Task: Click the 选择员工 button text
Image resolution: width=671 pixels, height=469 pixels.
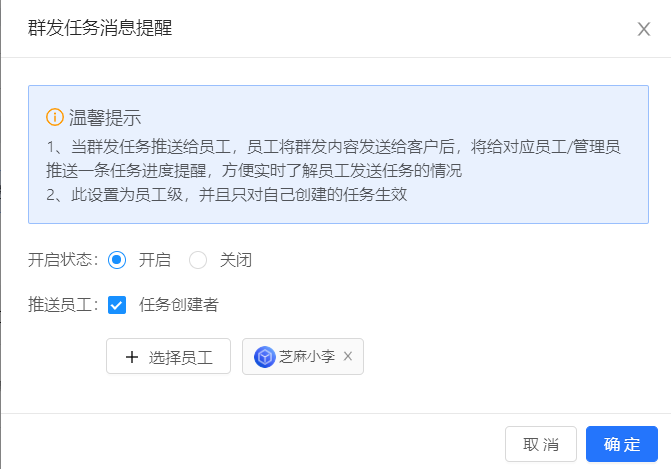Action: [x=181, y=357]
